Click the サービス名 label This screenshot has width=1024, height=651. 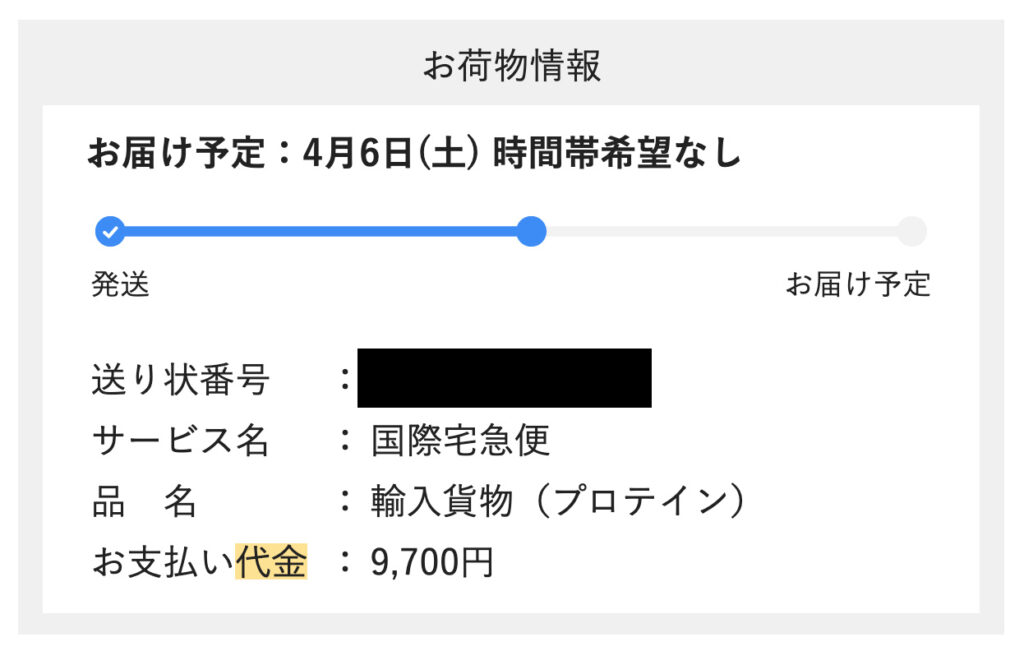tap(181, 440)
